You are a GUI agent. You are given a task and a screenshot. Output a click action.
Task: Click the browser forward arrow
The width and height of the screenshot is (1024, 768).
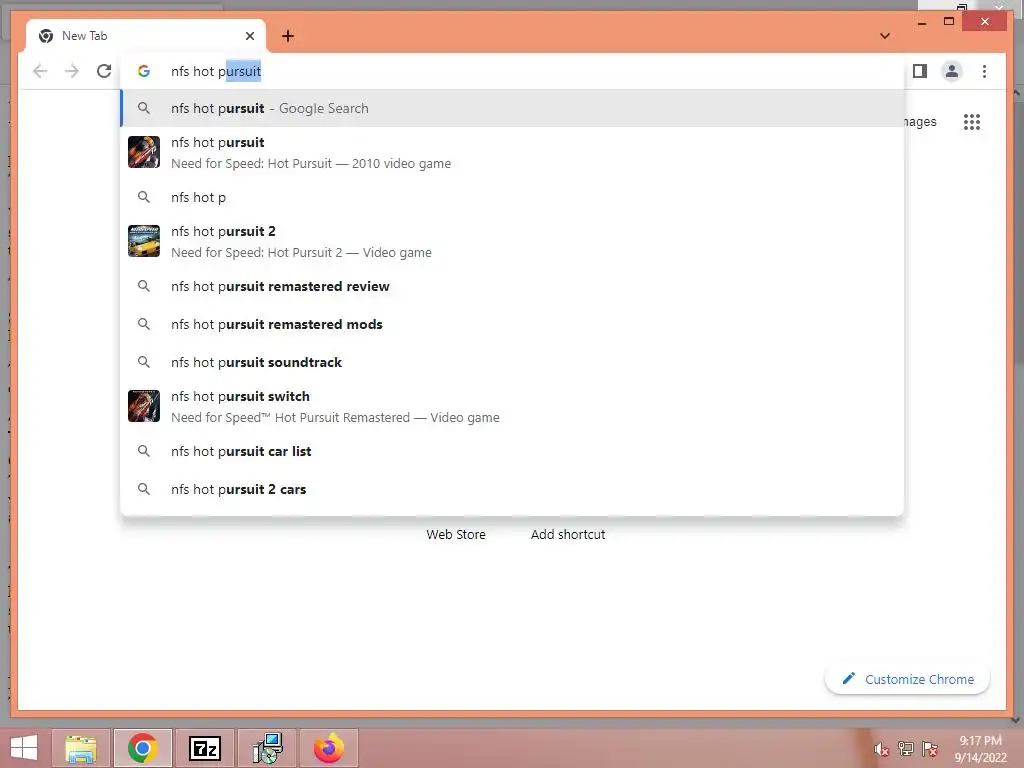pos(72,71)
